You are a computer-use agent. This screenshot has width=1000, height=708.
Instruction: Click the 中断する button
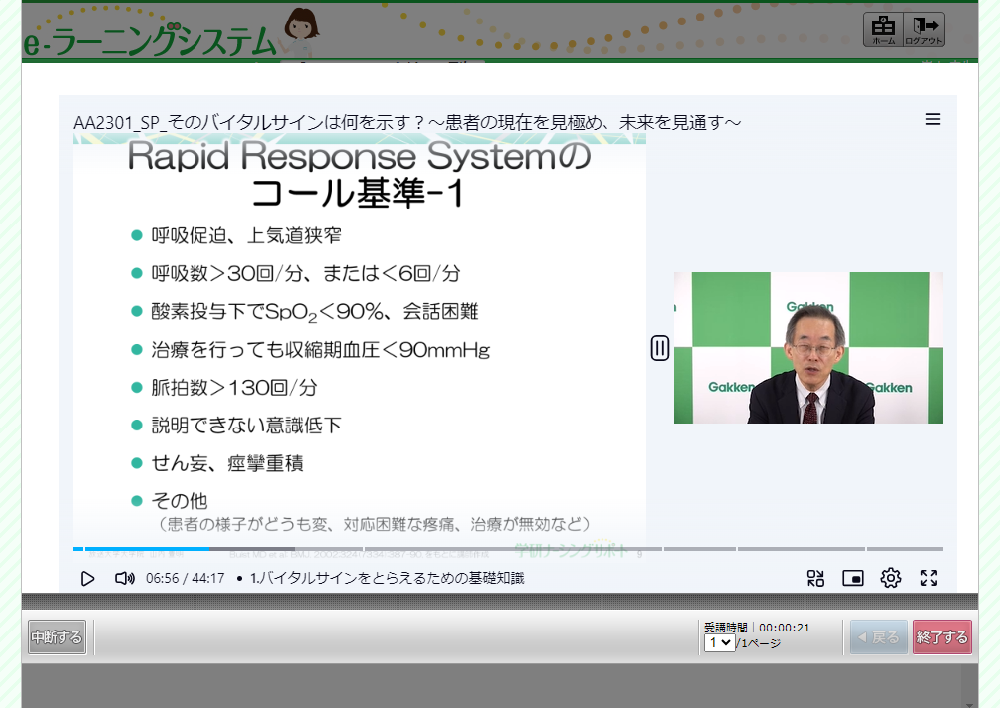tap(57, 637)
